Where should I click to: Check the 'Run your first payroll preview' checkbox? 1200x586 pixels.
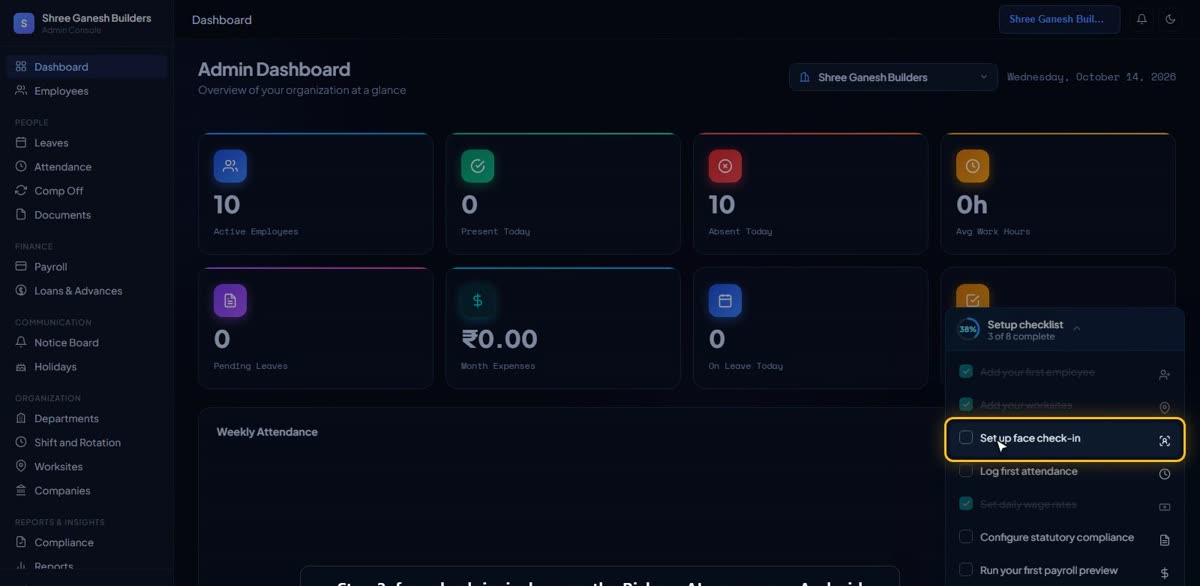click(x=966, y=569)
